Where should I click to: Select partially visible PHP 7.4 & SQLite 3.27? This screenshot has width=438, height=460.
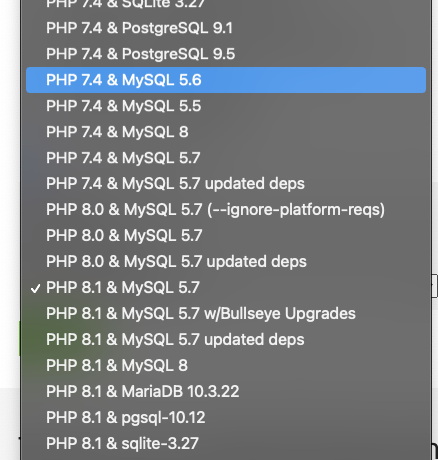[x=226, y=5]
